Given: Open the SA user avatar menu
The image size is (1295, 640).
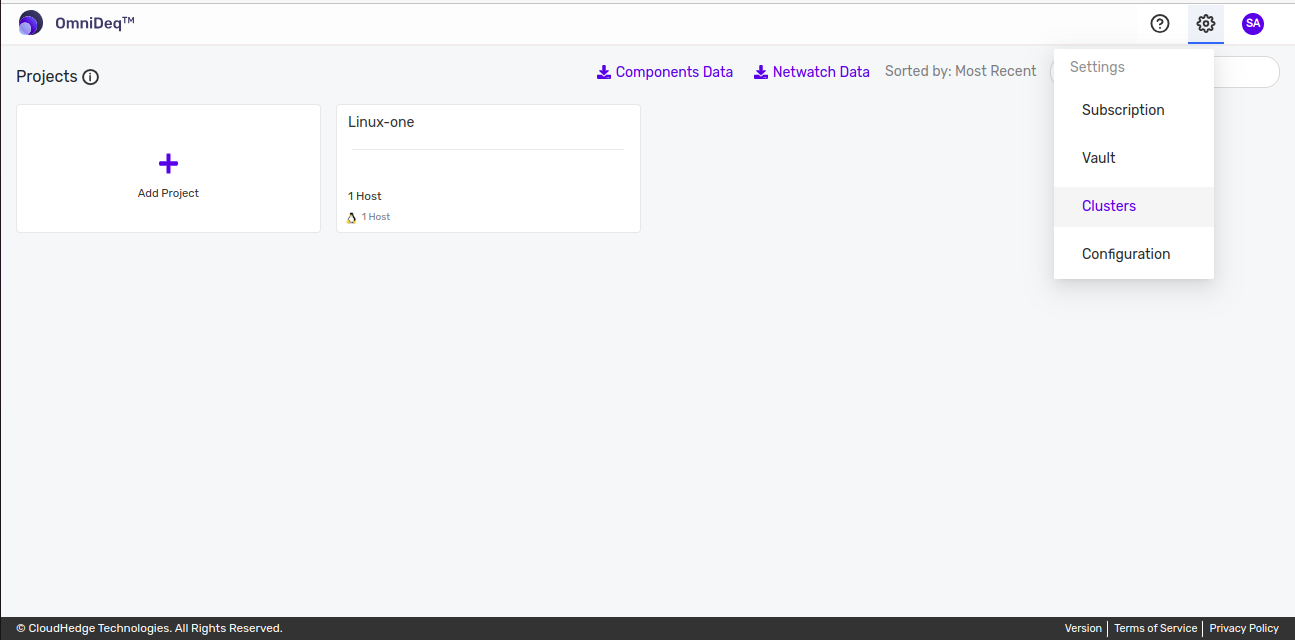Looking at the screenshot, I should point(1253,23).
